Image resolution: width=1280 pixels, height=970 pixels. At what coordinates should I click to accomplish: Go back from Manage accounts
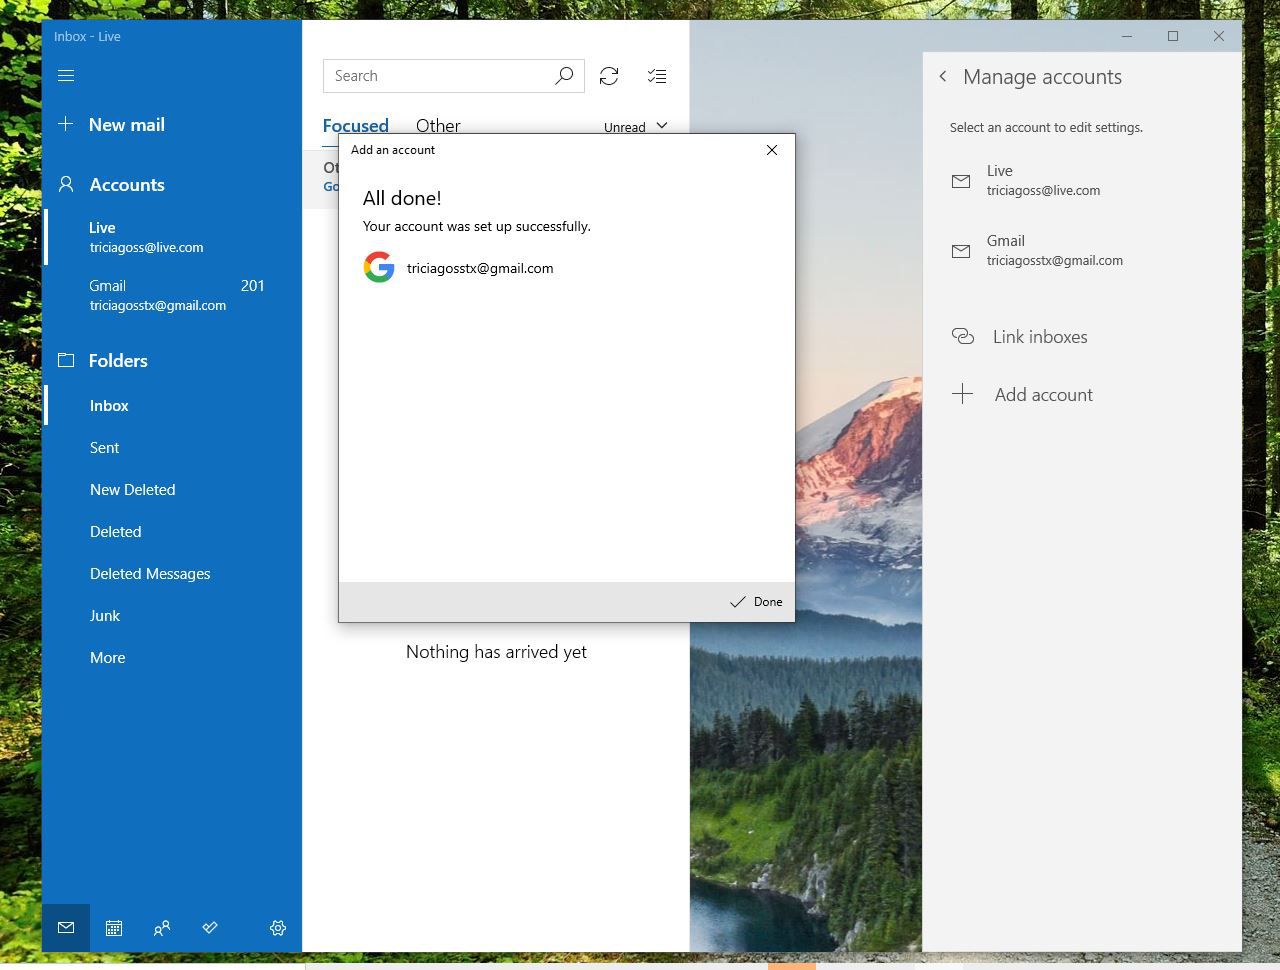click(x=943, y=76)
